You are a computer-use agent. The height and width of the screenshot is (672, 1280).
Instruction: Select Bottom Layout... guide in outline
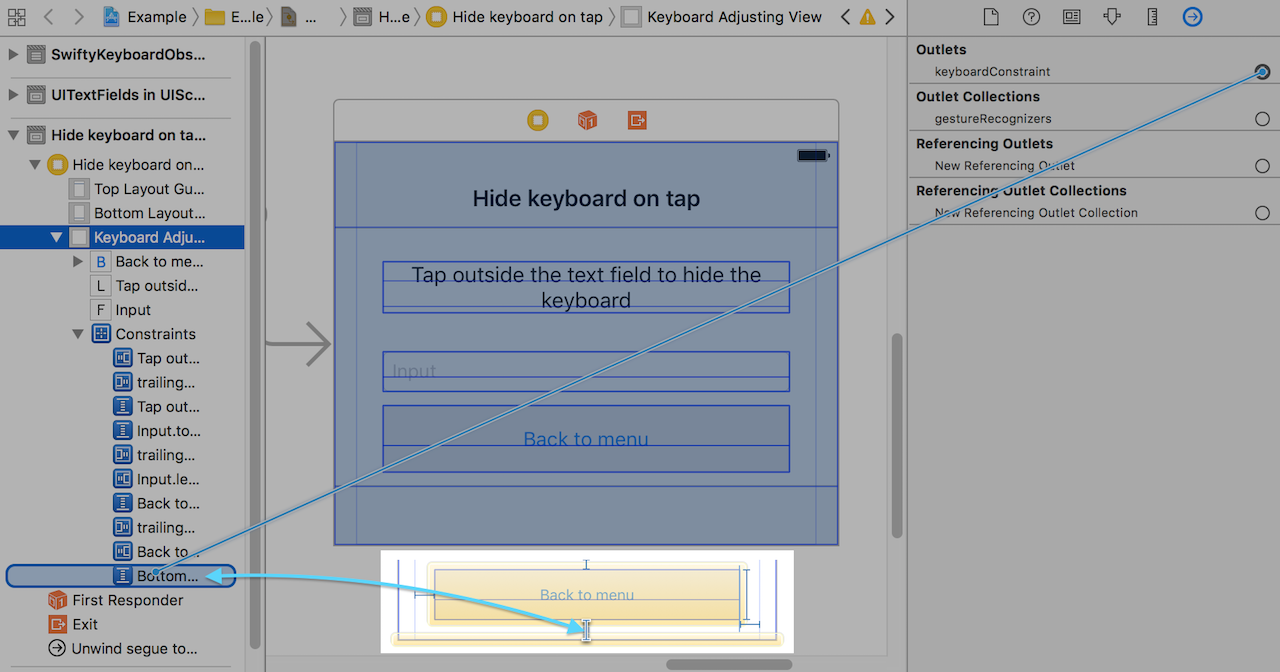point(136,213)
